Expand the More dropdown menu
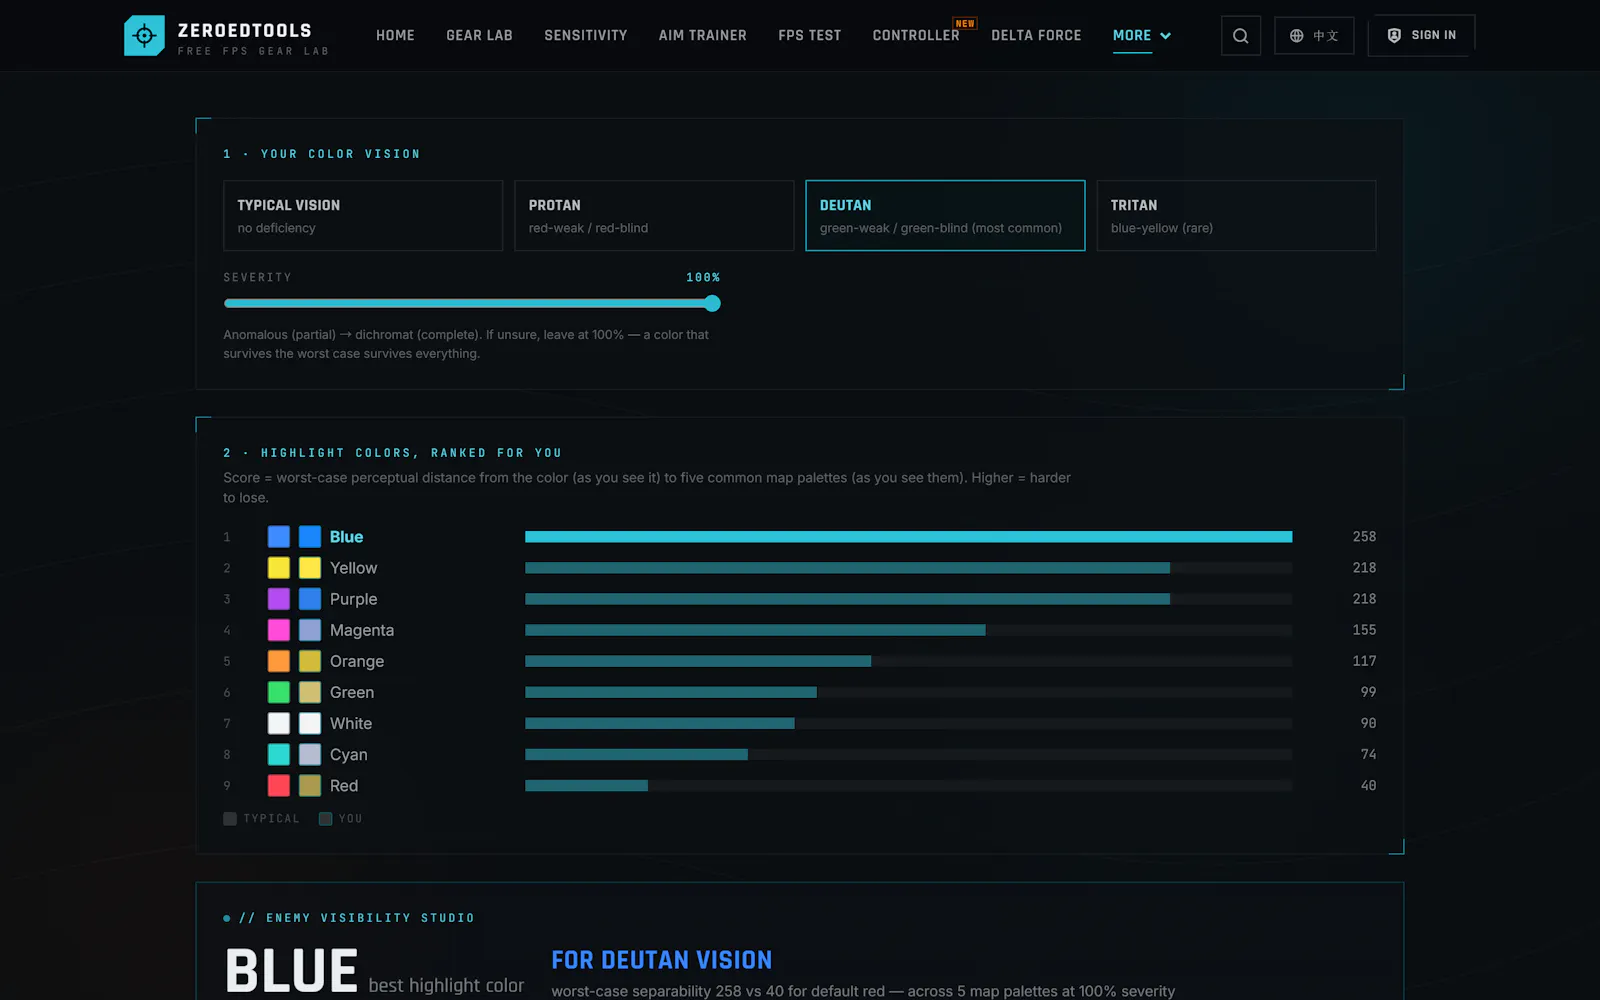The width and height of the screenshot is (1600, 1000). click(x=1141, y=35)
